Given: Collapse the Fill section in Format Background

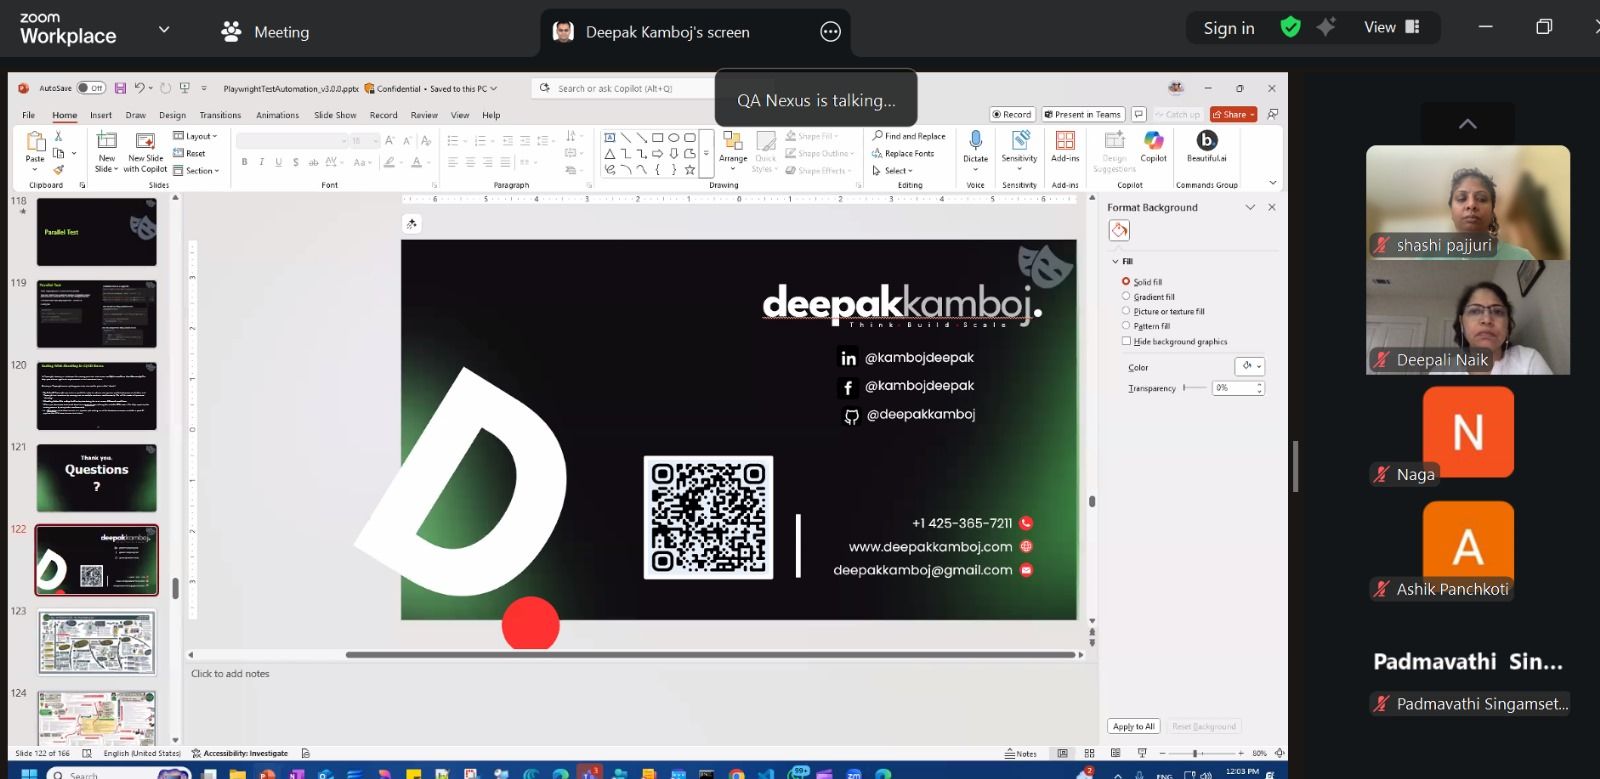Looking at the screenshot, I should coord(1116,261).
